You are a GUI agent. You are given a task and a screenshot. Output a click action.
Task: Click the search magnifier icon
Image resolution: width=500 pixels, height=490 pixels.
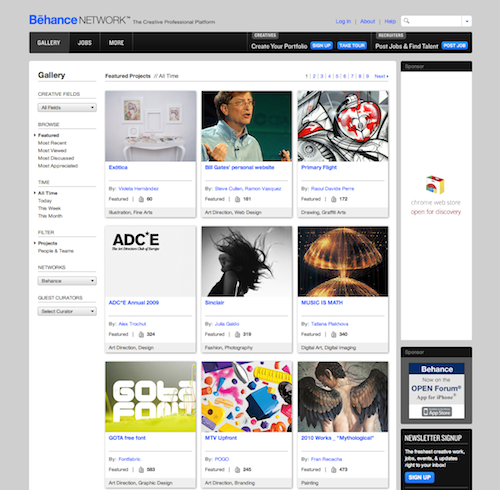pyautogui.click(x=406, y=21)
